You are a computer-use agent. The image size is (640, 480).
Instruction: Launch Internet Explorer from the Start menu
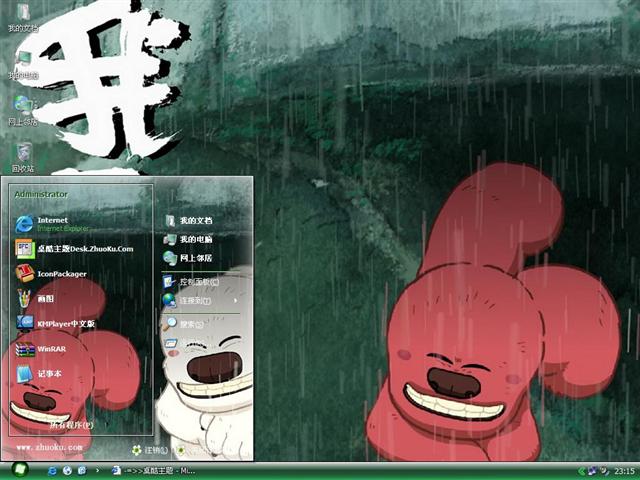(x=52, y=224)
